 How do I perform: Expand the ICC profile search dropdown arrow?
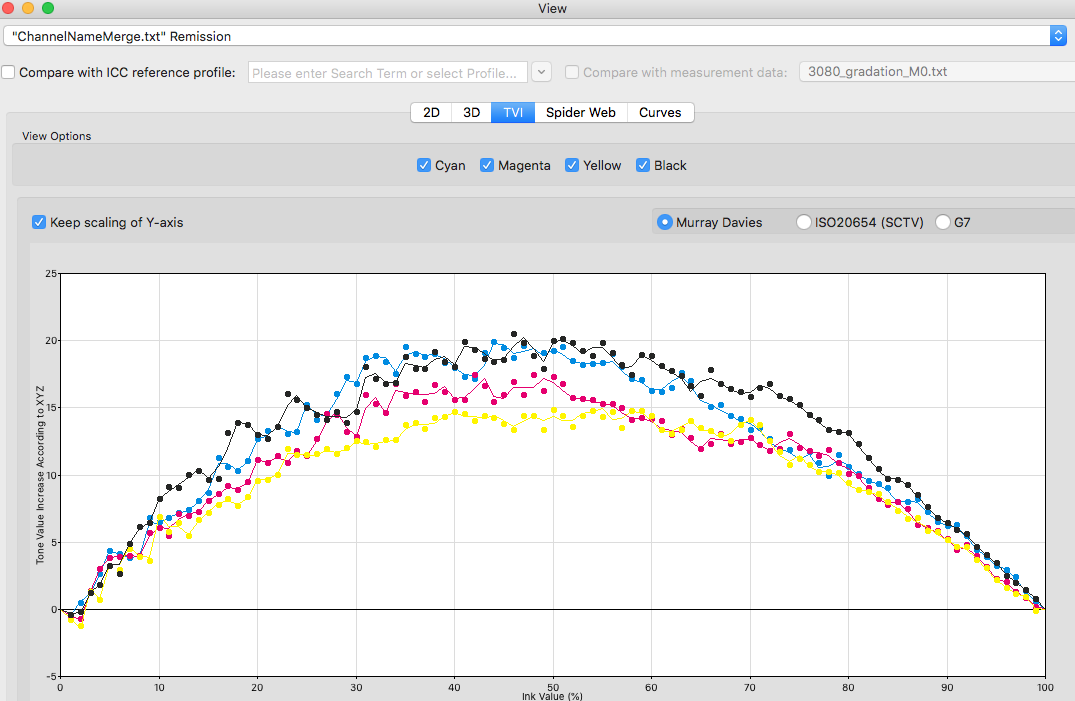[541, 72]
